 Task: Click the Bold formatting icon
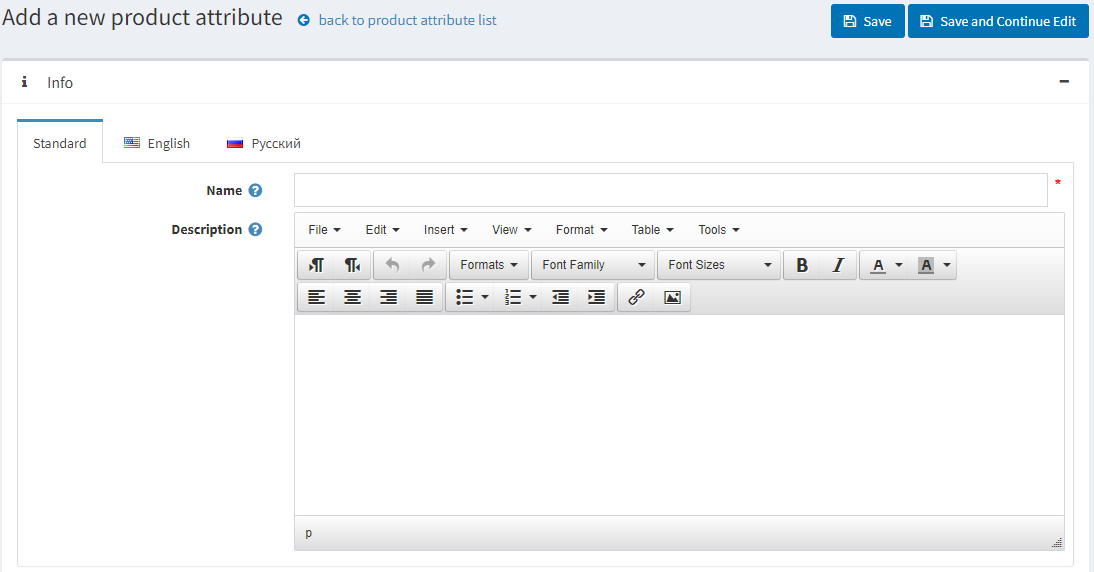(x=802, y=265)
